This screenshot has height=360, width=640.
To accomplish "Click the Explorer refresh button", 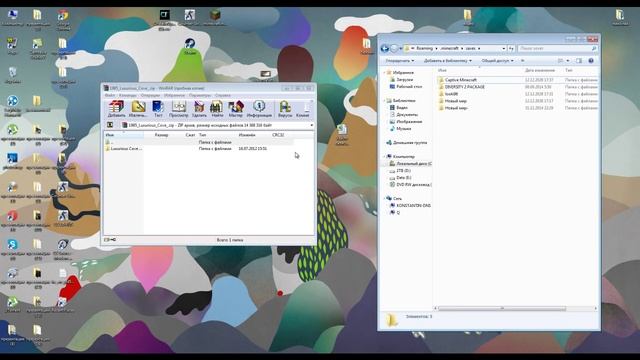I will tap(511, 48).
